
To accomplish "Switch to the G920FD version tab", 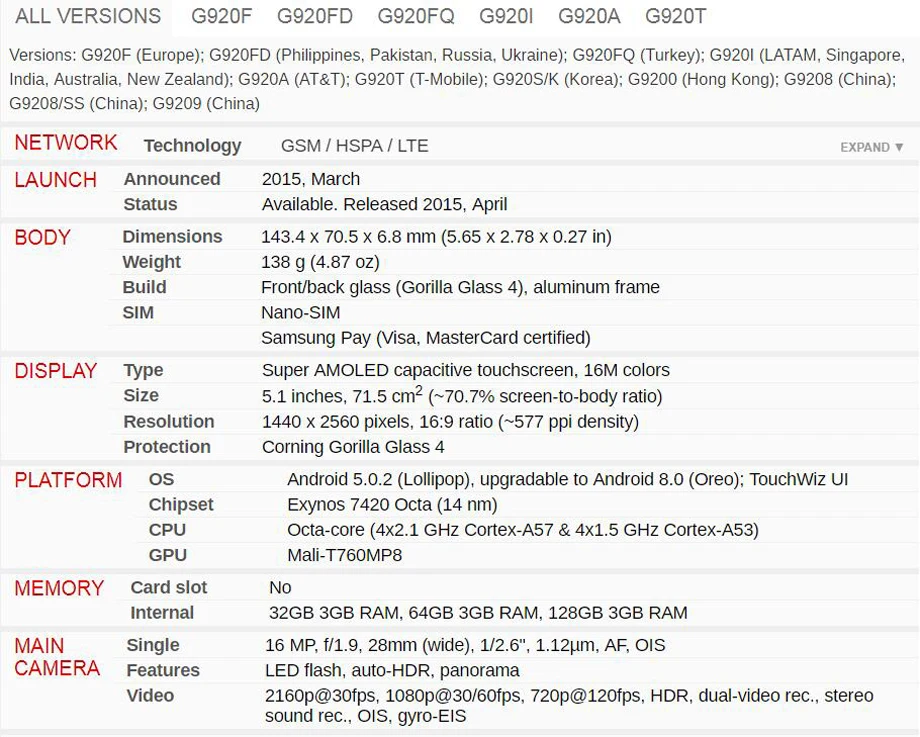I will pyautogui.click(x=314, y=16).
